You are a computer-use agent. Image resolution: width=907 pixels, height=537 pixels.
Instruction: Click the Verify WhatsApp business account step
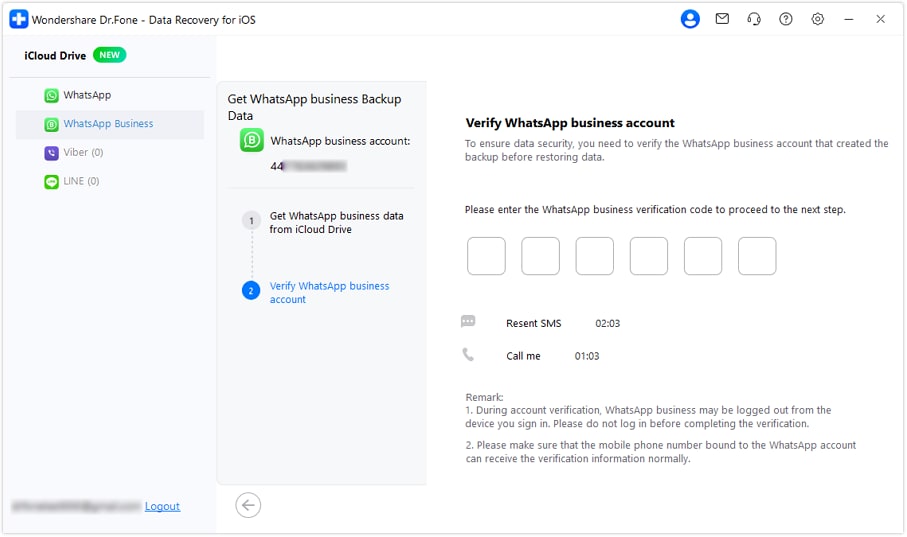(329, 293)
